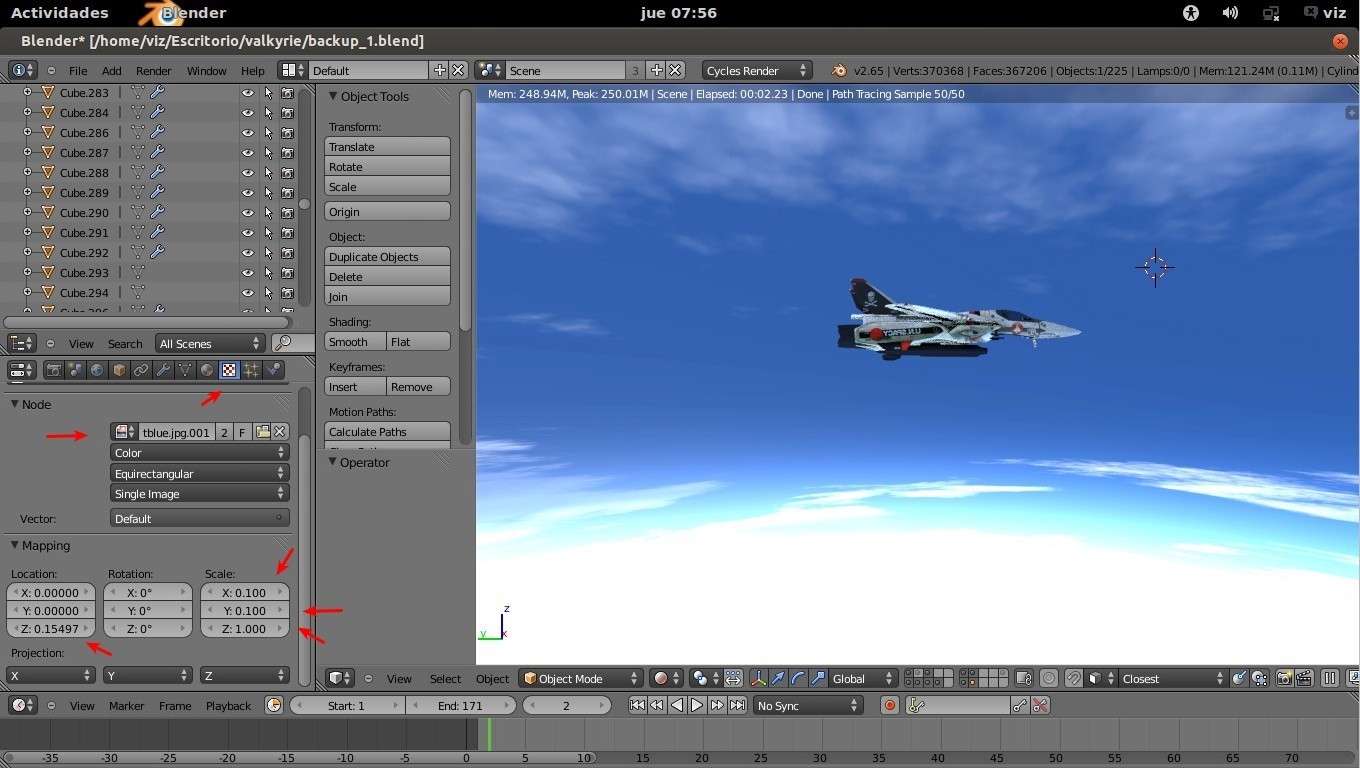
Task: Open the World properties tab (globe icon)
Action: 97,370
